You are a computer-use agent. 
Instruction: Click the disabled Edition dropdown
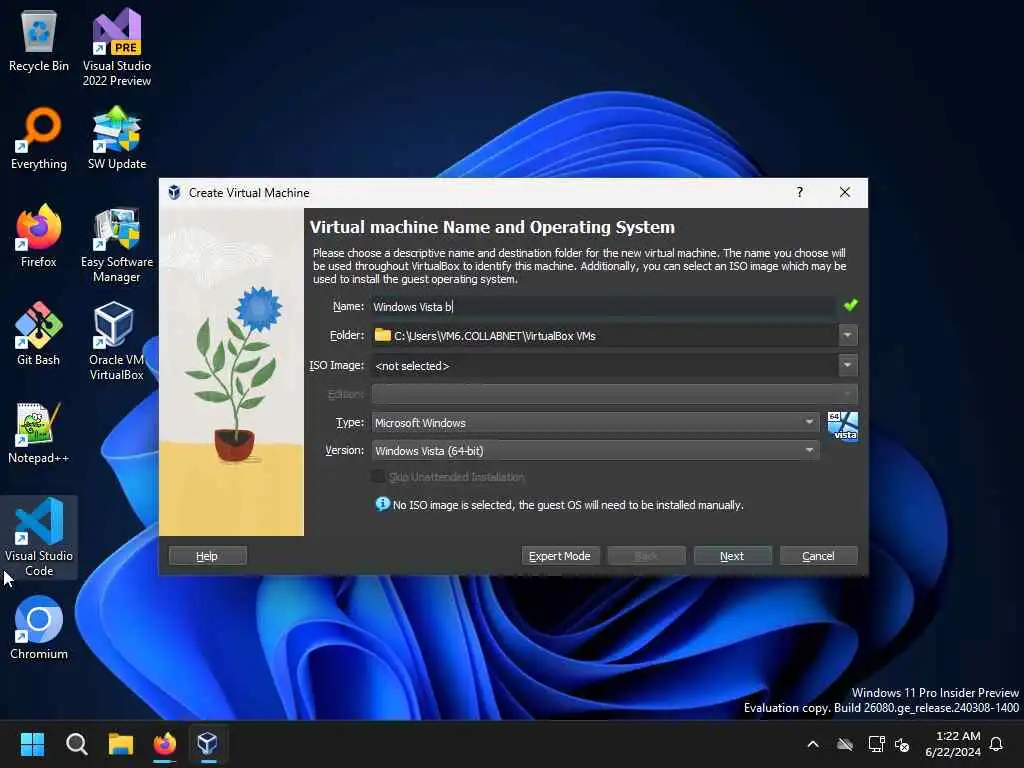[614, 394]
